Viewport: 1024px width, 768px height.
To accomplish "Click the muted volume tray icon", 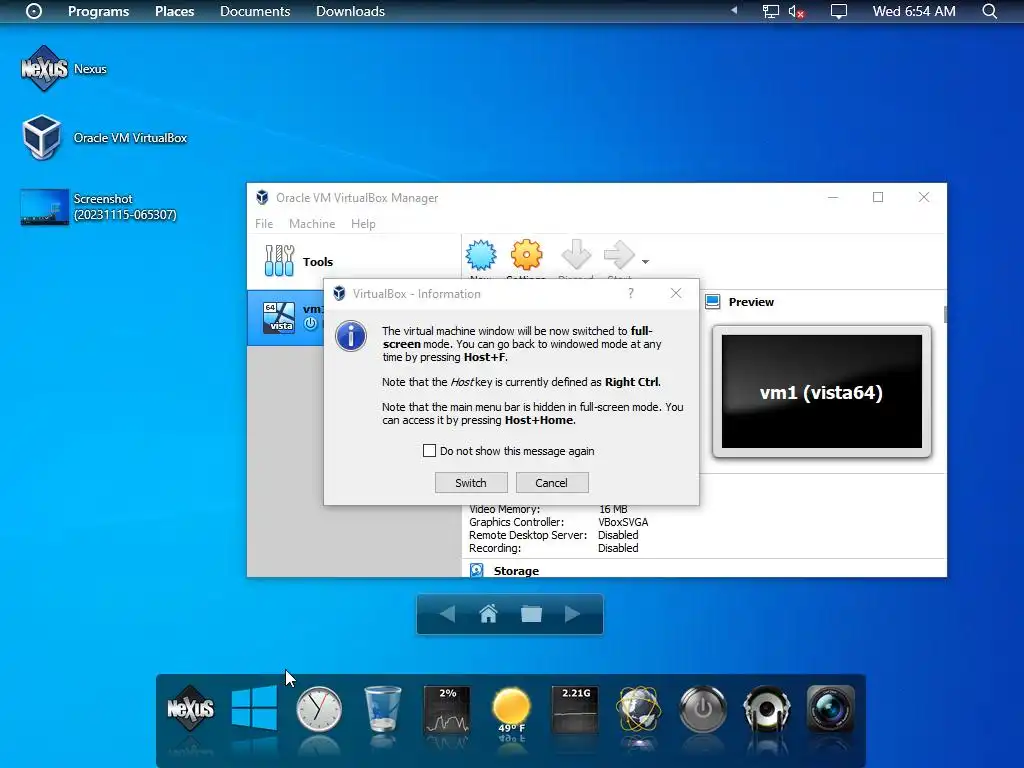I will click(x=796, y=11).
